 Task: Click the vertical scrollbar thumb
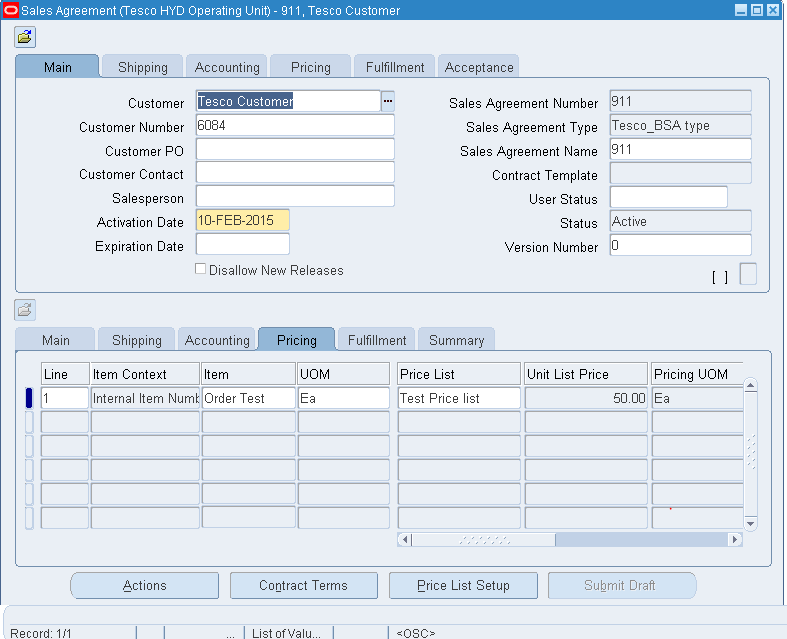coord(750,452)
